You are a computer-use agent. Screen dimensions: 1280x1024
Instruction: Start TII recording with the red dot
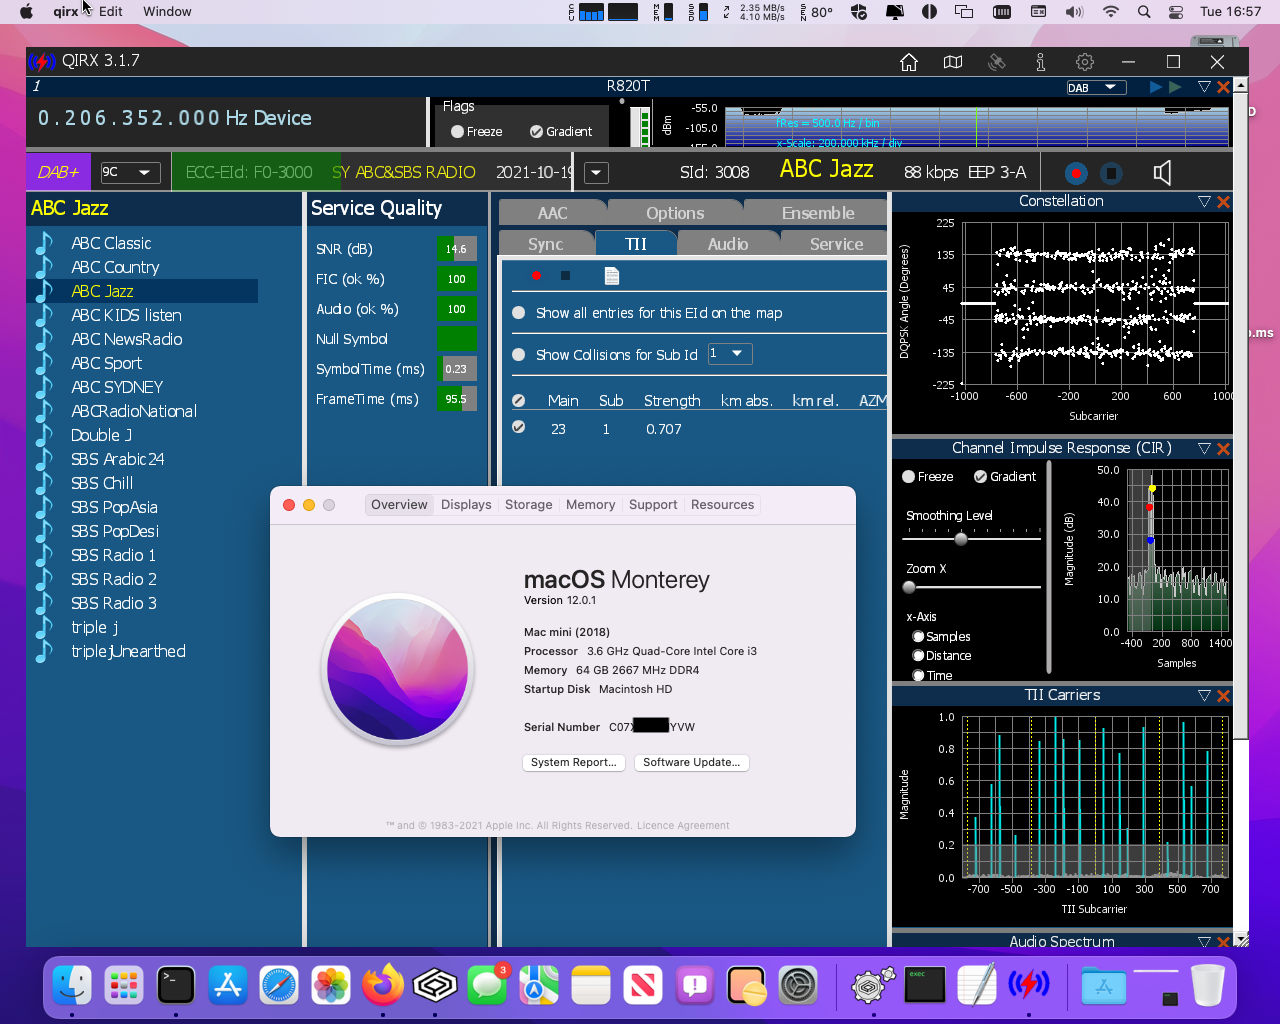536,275
